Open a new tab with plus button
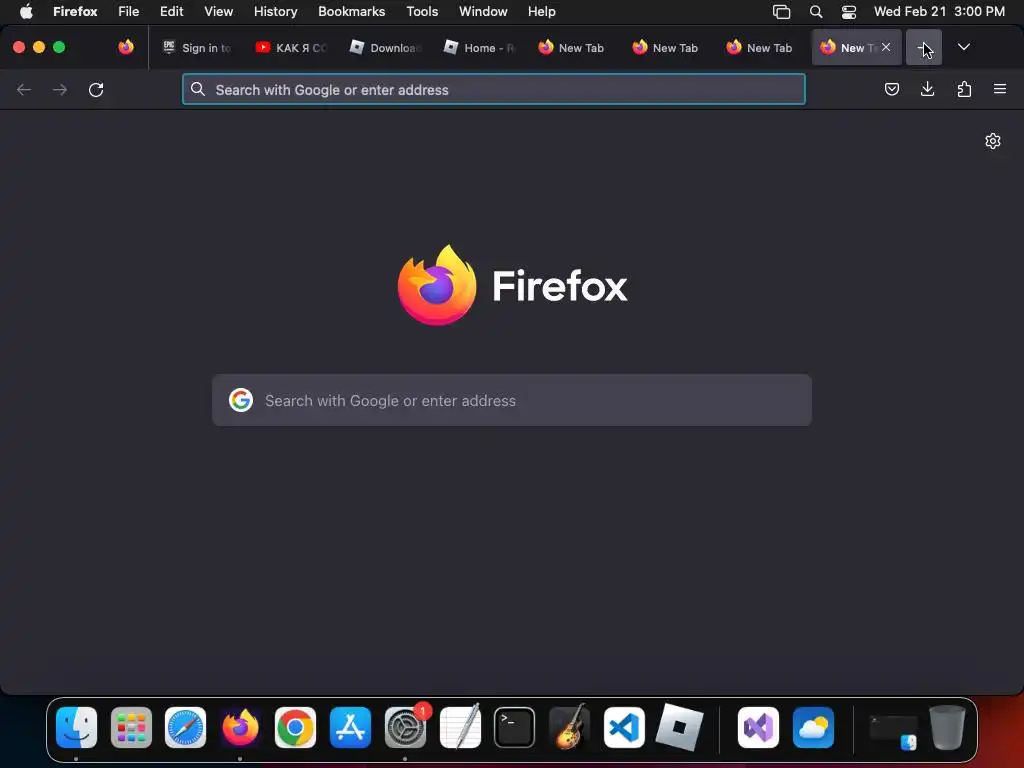Screen dimensions: 1024x768 923,47
